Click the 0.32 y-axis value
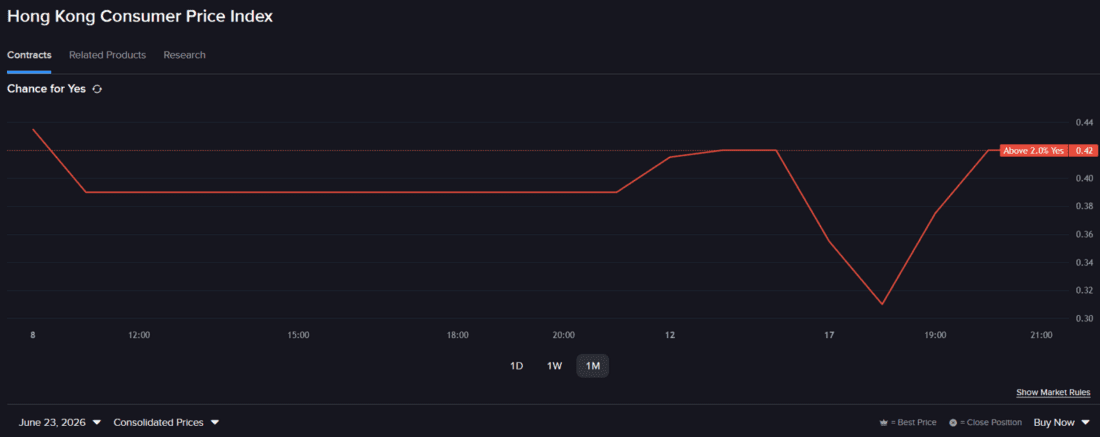This screenshot has width=1100, height=437. coord(1084,290)
